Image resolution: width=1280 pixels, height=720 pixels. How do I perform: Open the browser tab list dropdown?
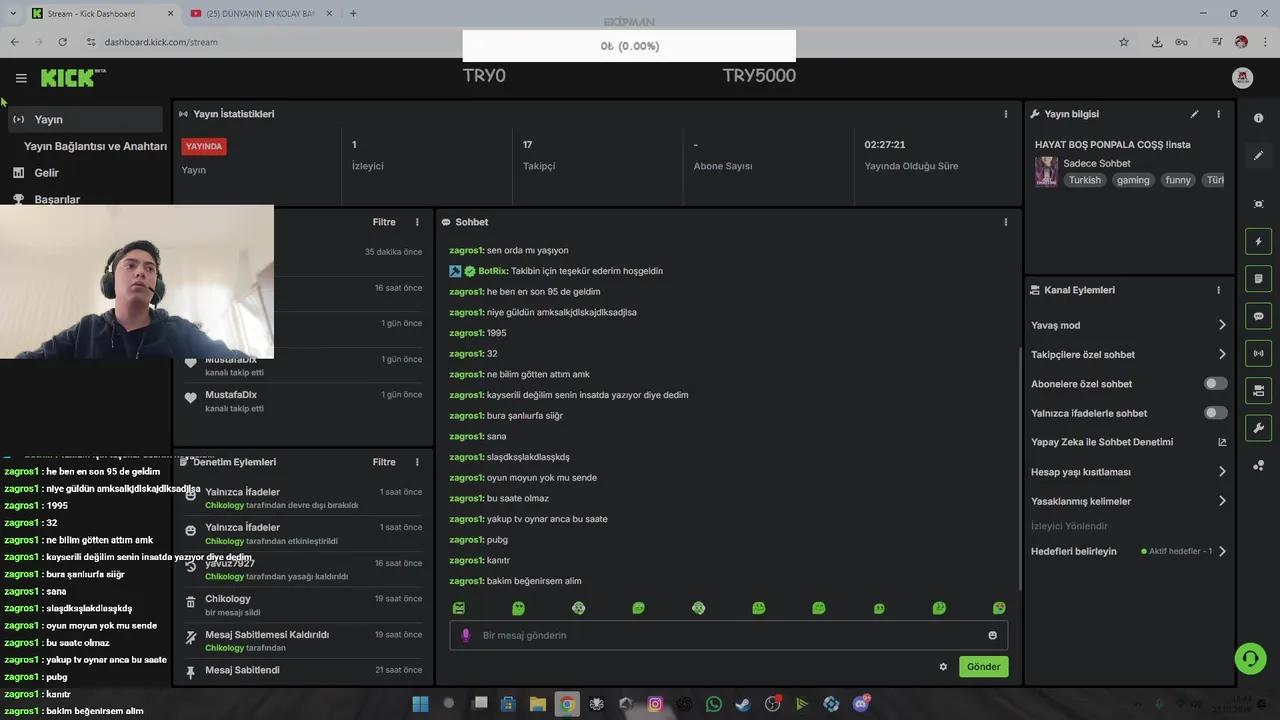click(12, 13)
